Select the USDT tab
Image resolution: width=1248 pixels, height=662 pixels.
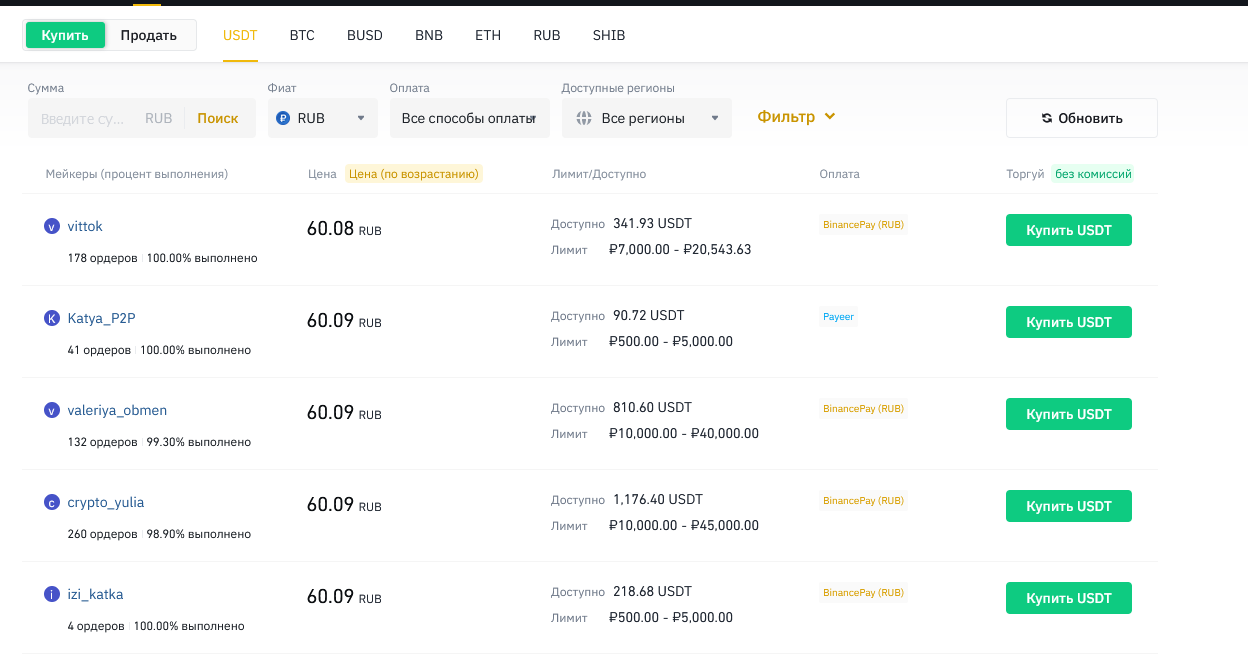[240, 35]
